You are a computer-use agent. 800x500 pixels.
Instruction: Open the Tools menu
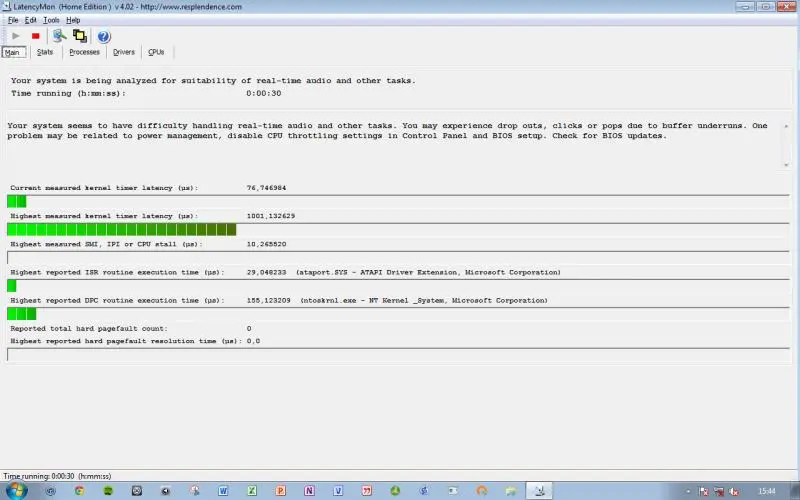51,20
